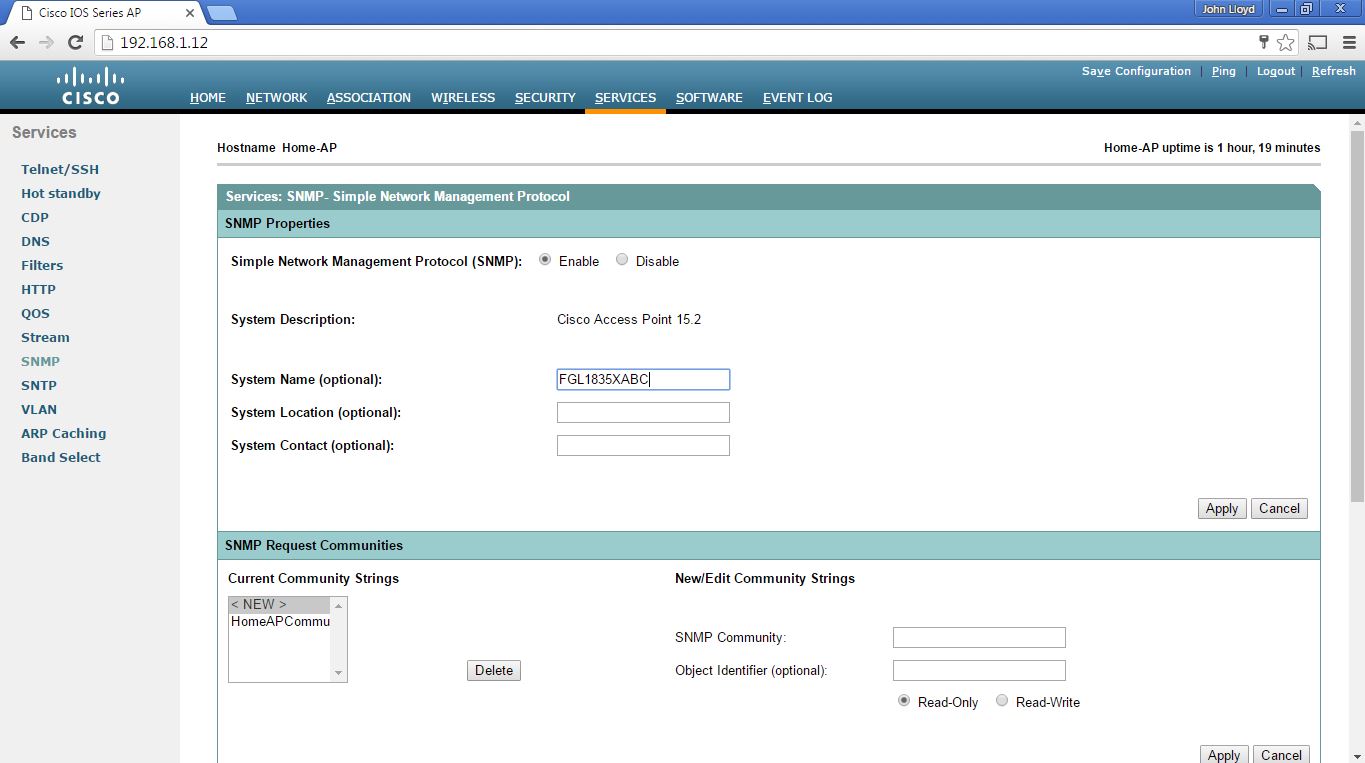The image size is (1365, 763).
Task: Open the SOFTWARE menu
Action: (x=709, y=97)
